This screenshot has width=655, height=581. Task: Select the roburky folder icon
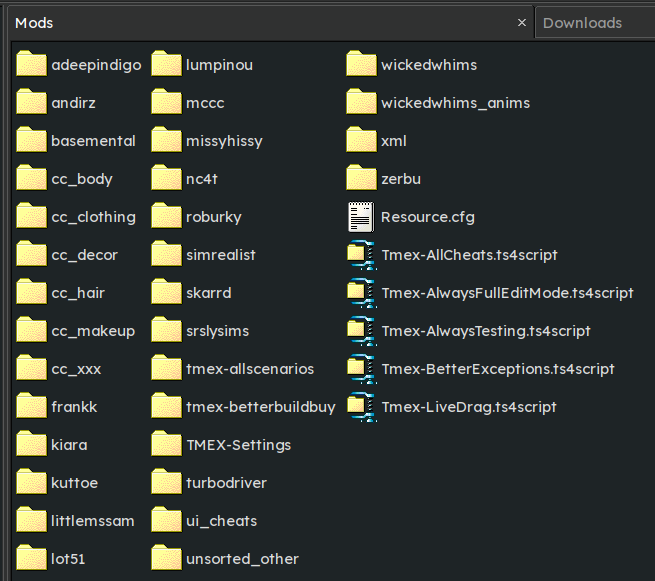[166, 216]
